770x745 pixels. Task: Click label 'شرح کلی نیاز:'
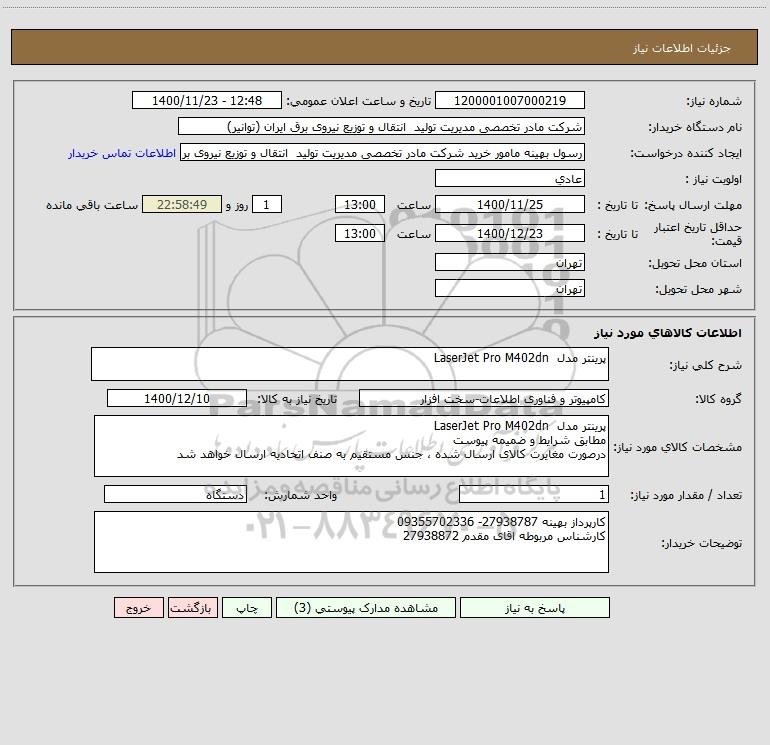(x=706, y=365)
